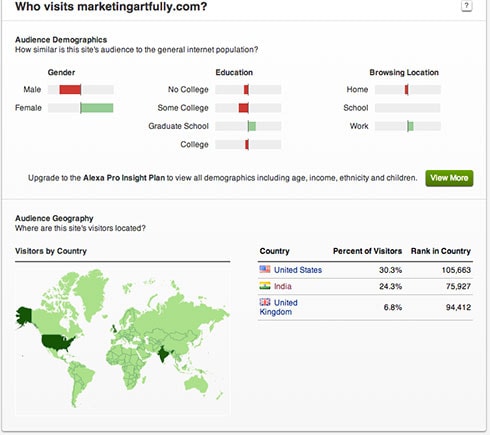Click the United Kingdom flag icon
The height and width of the screenshot is (435, 490).
click(x=265, y=302)
